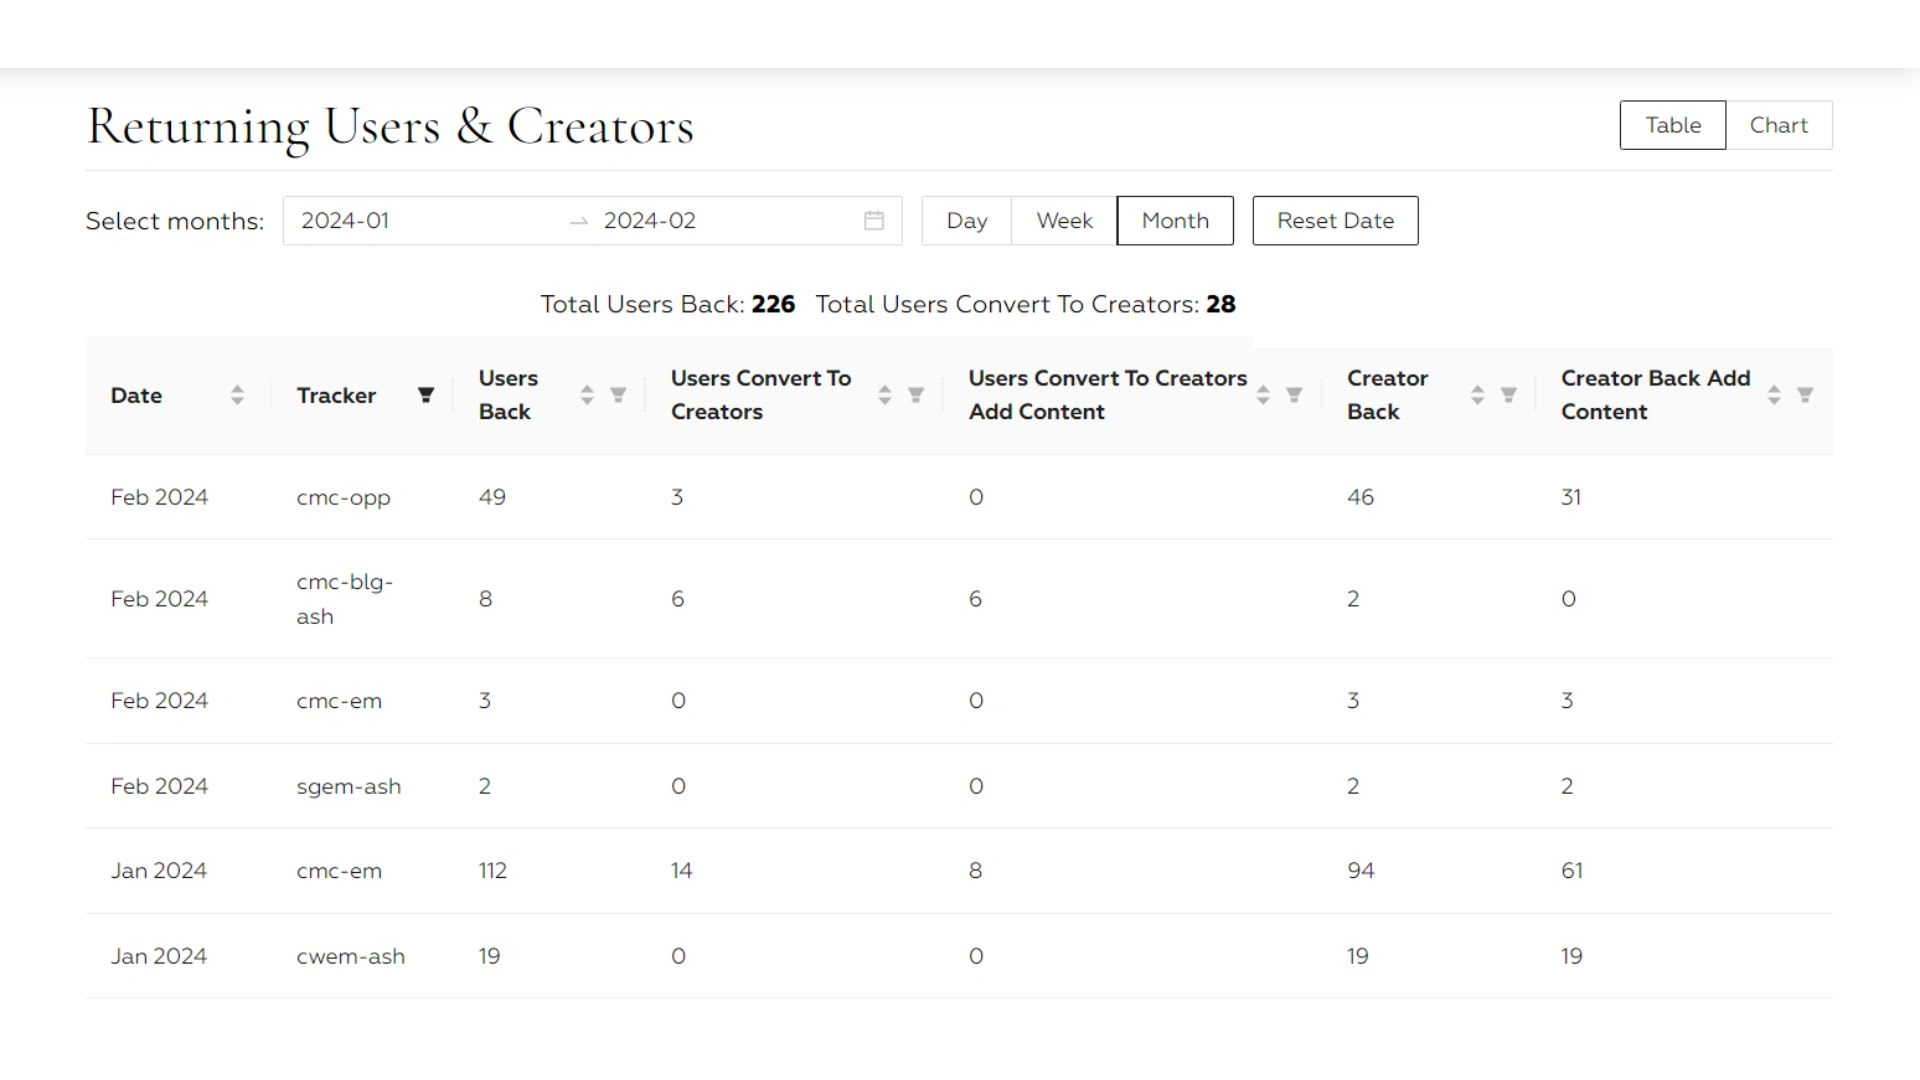The image size is (1920, 1080).
Task: Switch to Chart view
Action: [1779, 125]
